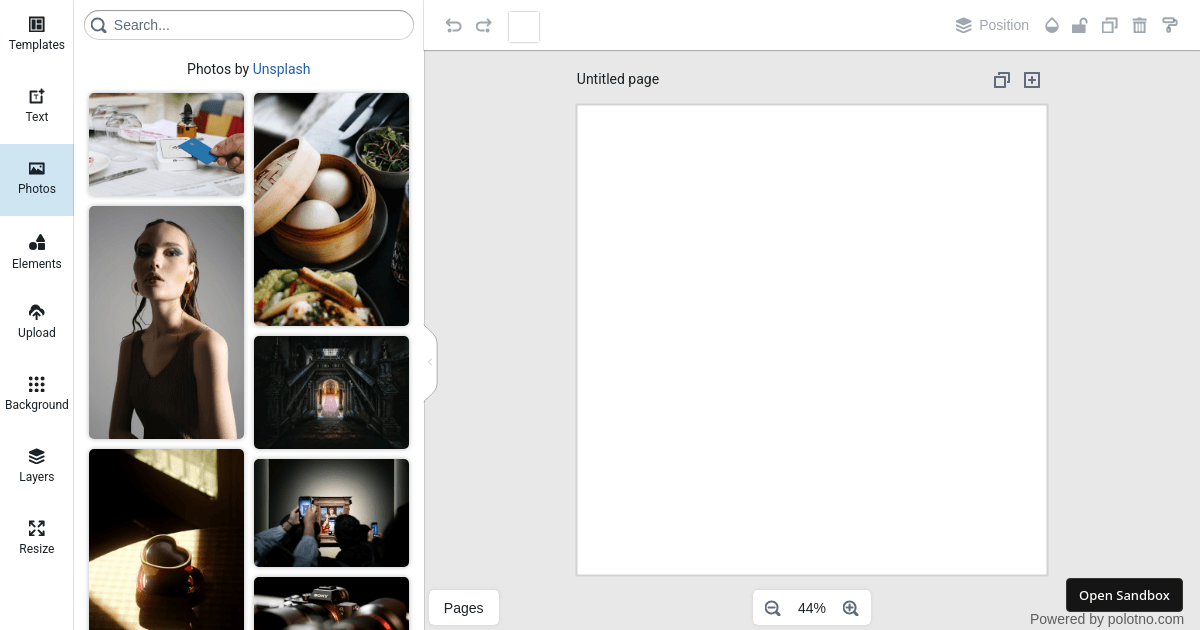The width and height of the screenshot is (1200, 630).
Task: Open the Templates side panel
Action: 37,34
